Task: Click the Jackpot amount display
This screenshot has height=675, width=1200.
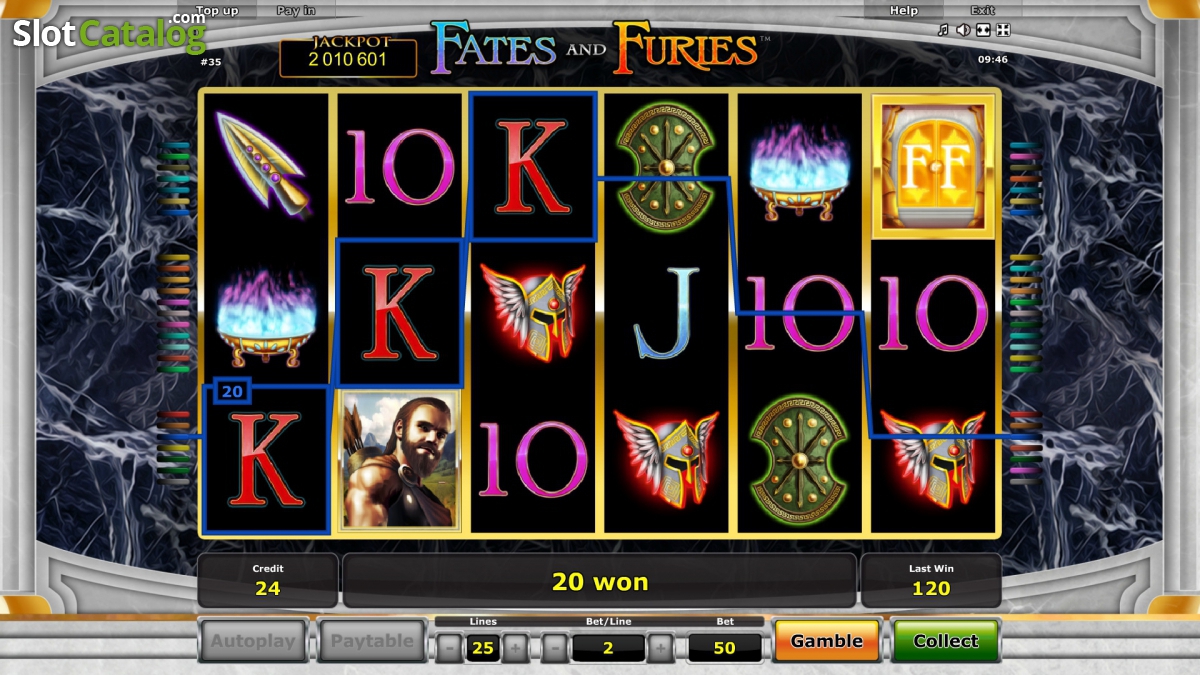Action: click(348, 58)
